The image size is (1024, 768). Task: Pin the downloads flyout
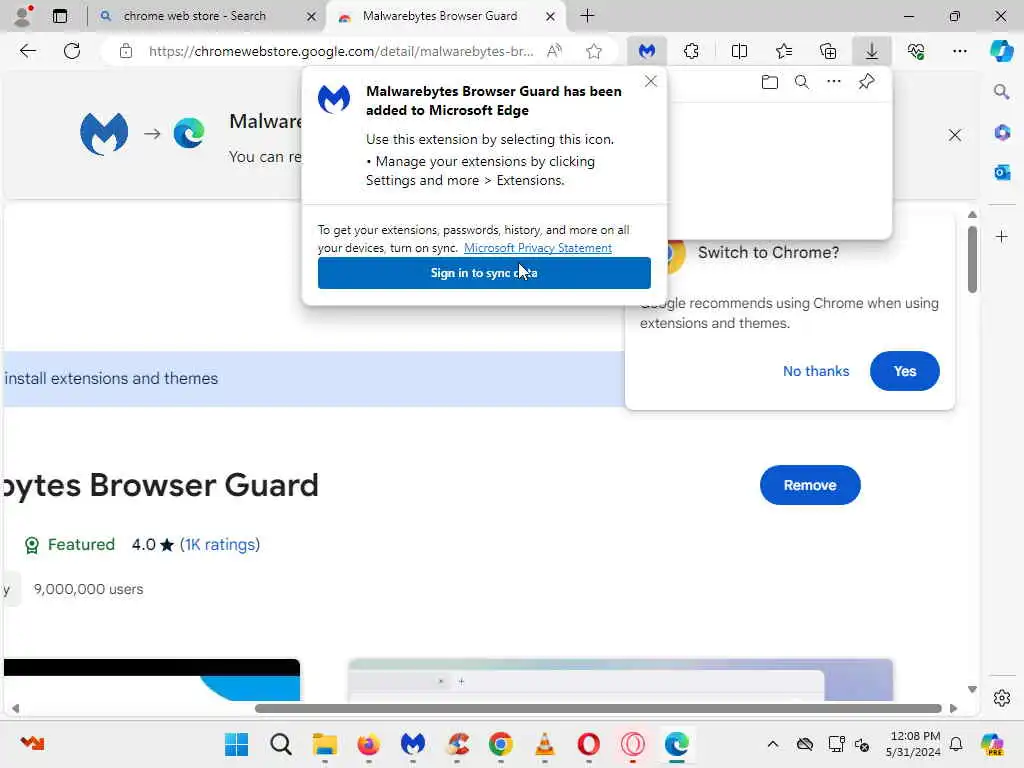pos(866,82)
